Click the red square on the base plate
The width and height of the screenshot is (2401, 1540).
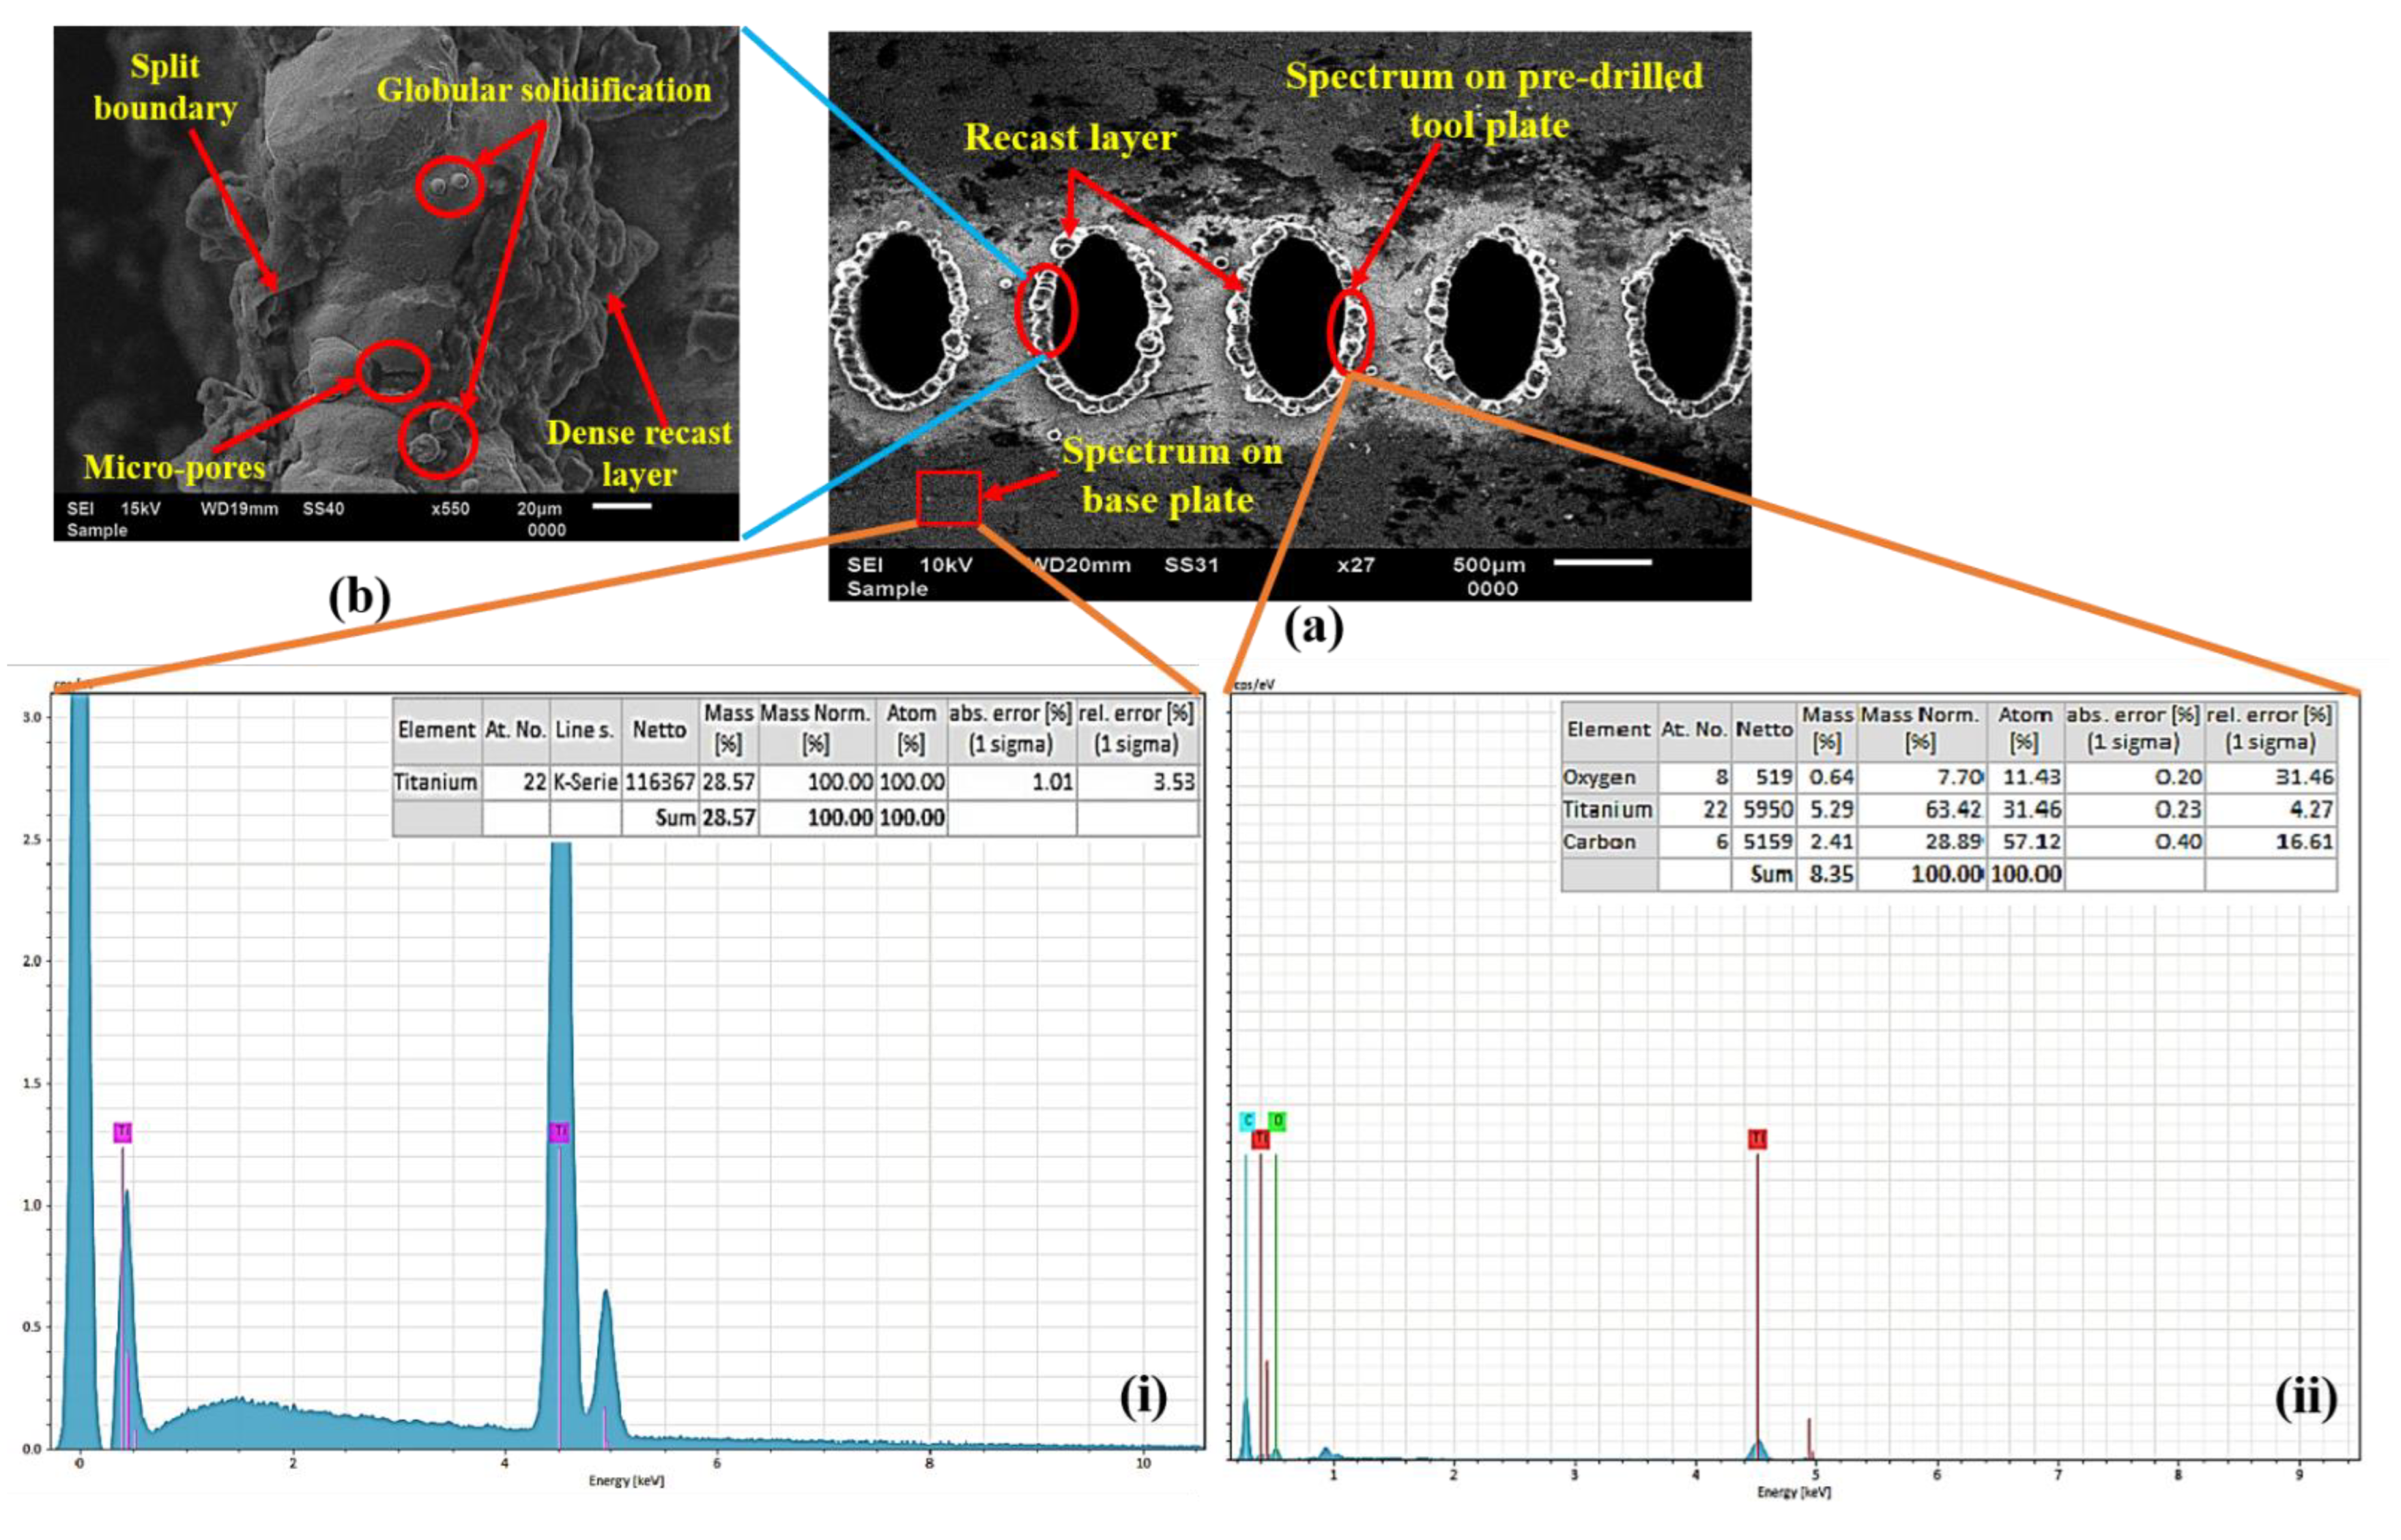point(948,498)
